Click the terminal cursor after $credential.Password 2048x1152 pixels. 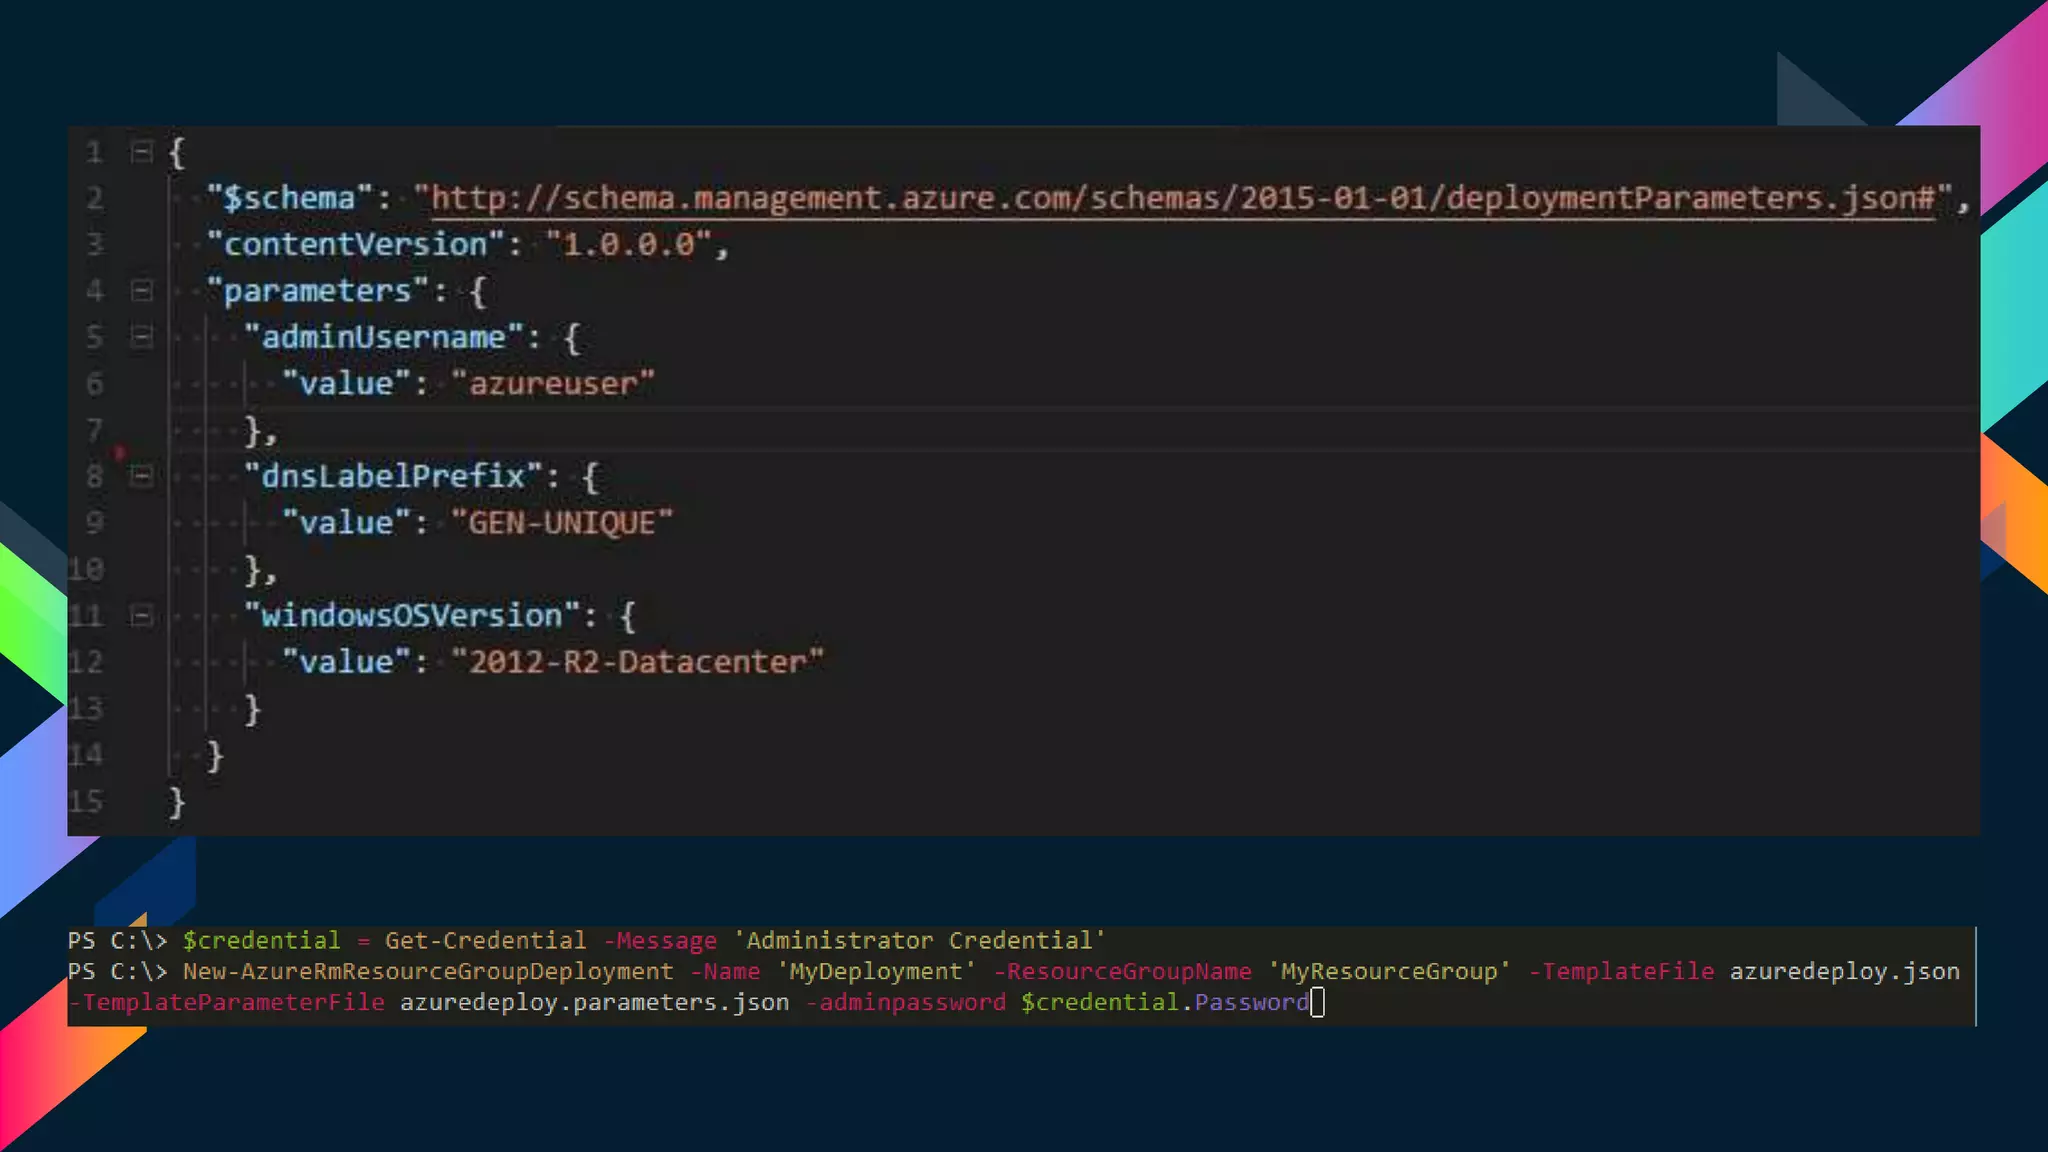click(x=1317, y=1003)
